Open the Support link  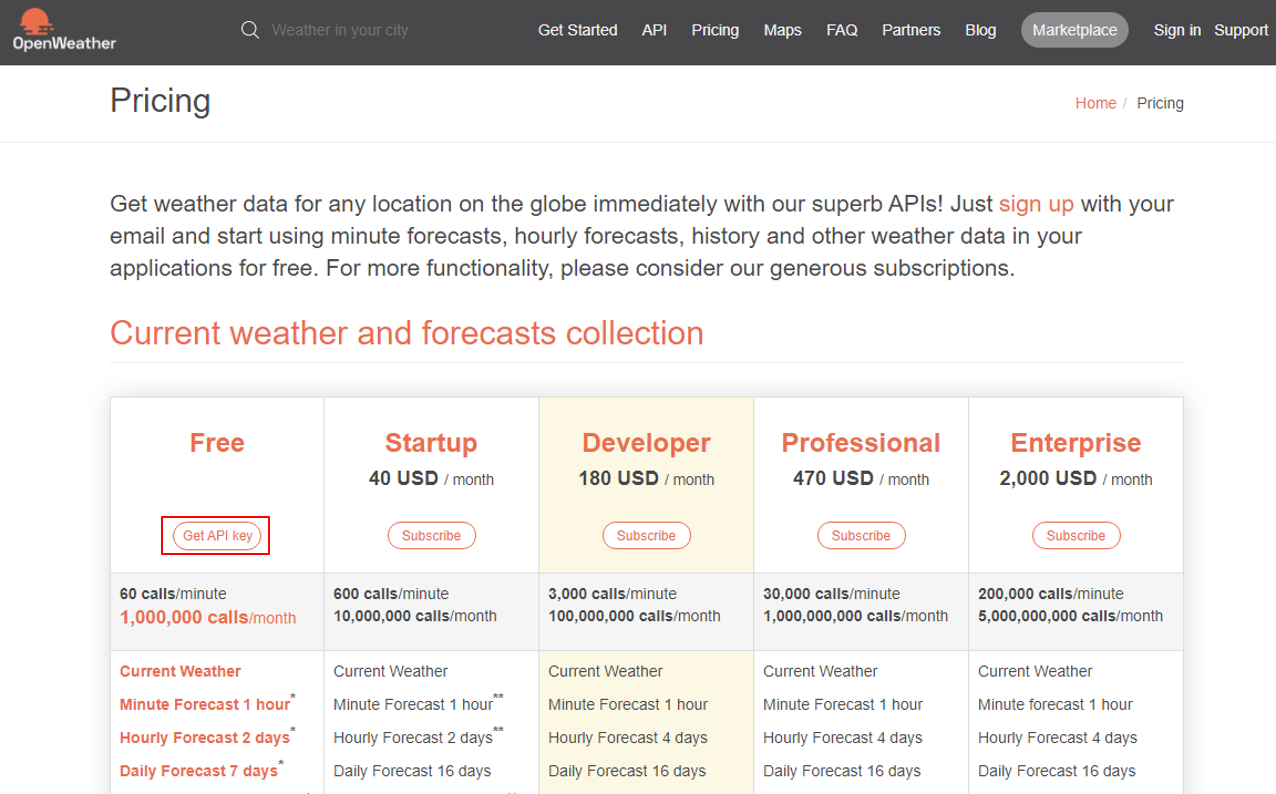pyautogui.click(x=1241, y=30)
